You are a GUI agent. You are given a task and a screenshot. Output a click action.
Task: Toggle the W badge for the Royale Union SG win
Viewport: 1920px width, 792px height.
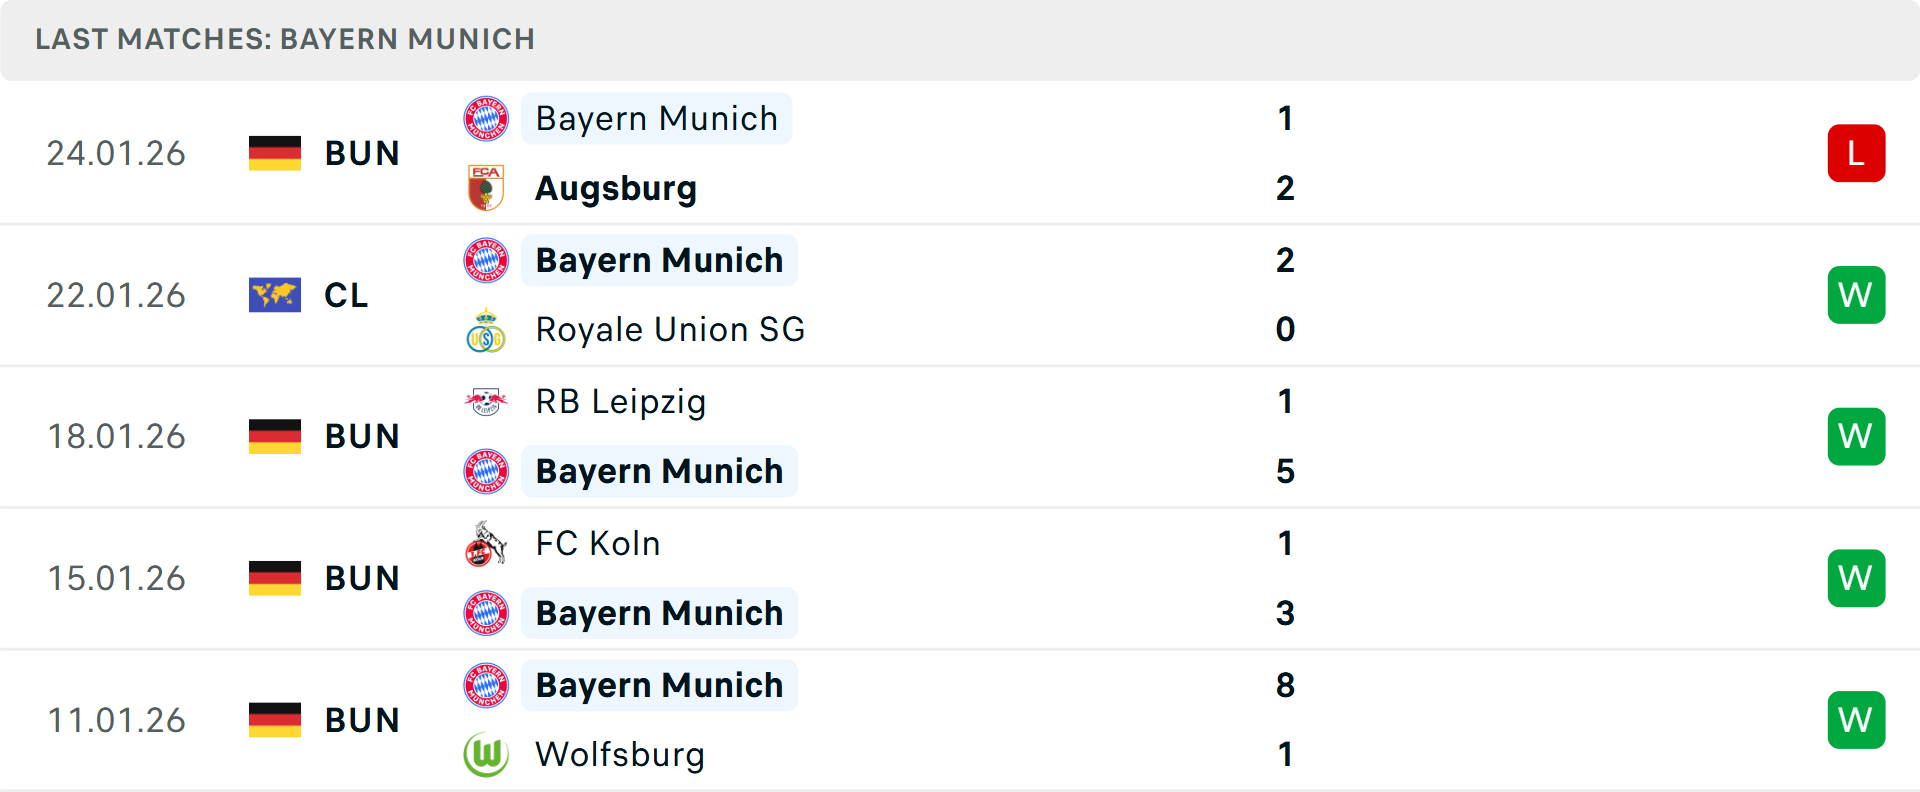[1856, 295]
